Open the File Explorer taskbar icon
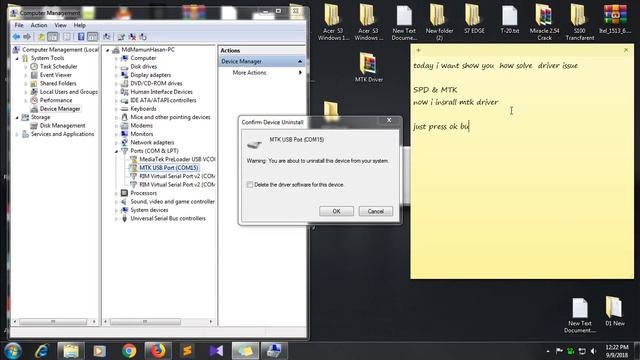The image size is (640, 360). click(71, 351)
